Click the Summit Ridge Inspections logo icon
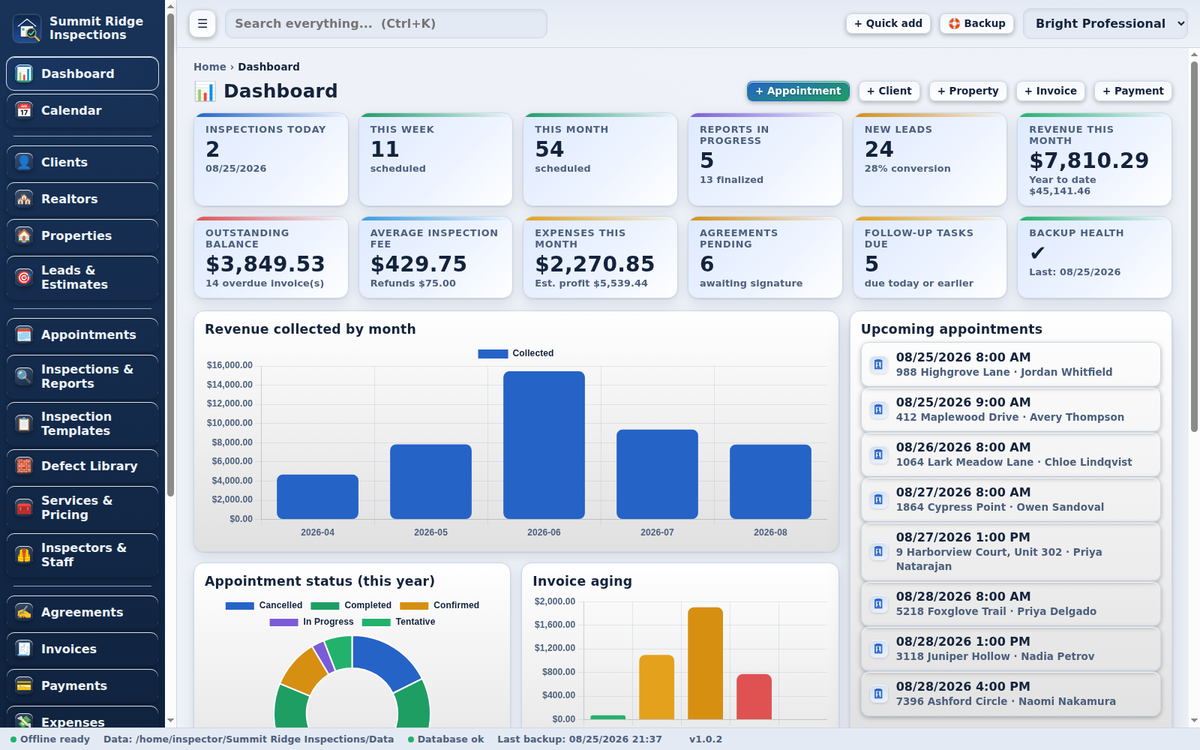Image resolution: width=1200 pixels, height=750 pixels. tap(27, 28)
